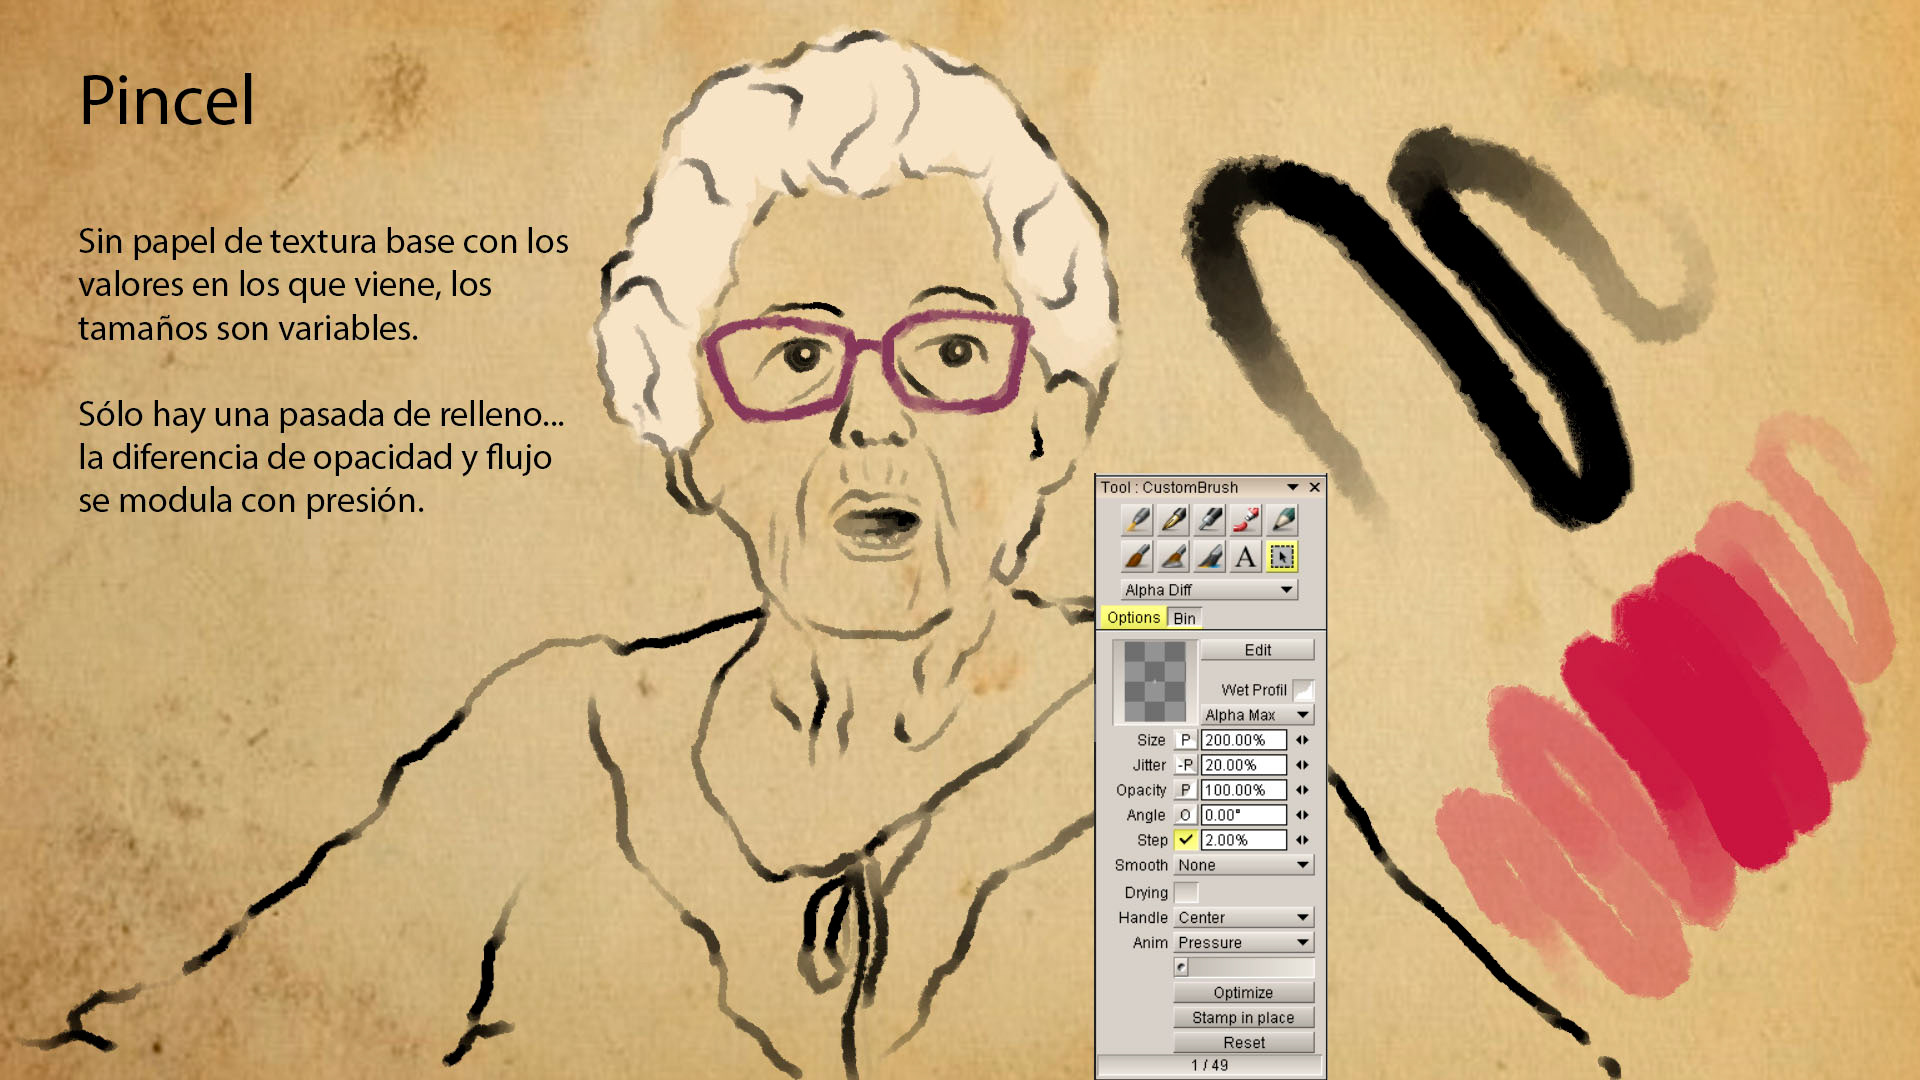Click the custom brush preview thumbnail
Image resolution: width=1920 pixels, height=1080 pixels.
tap(1155, 682)
